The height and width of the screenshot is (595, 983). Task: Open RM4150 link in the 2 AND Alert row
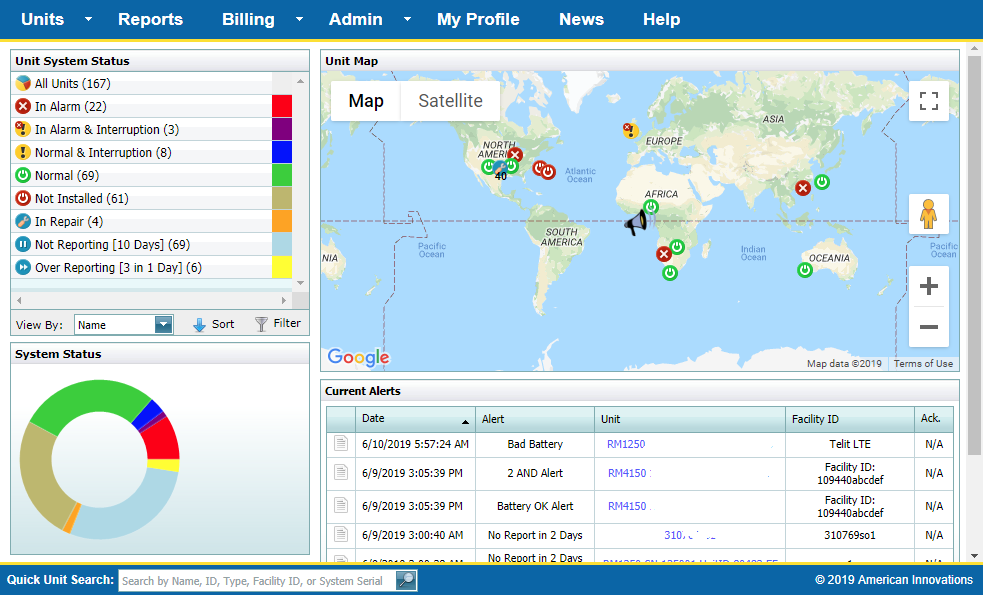628,473
